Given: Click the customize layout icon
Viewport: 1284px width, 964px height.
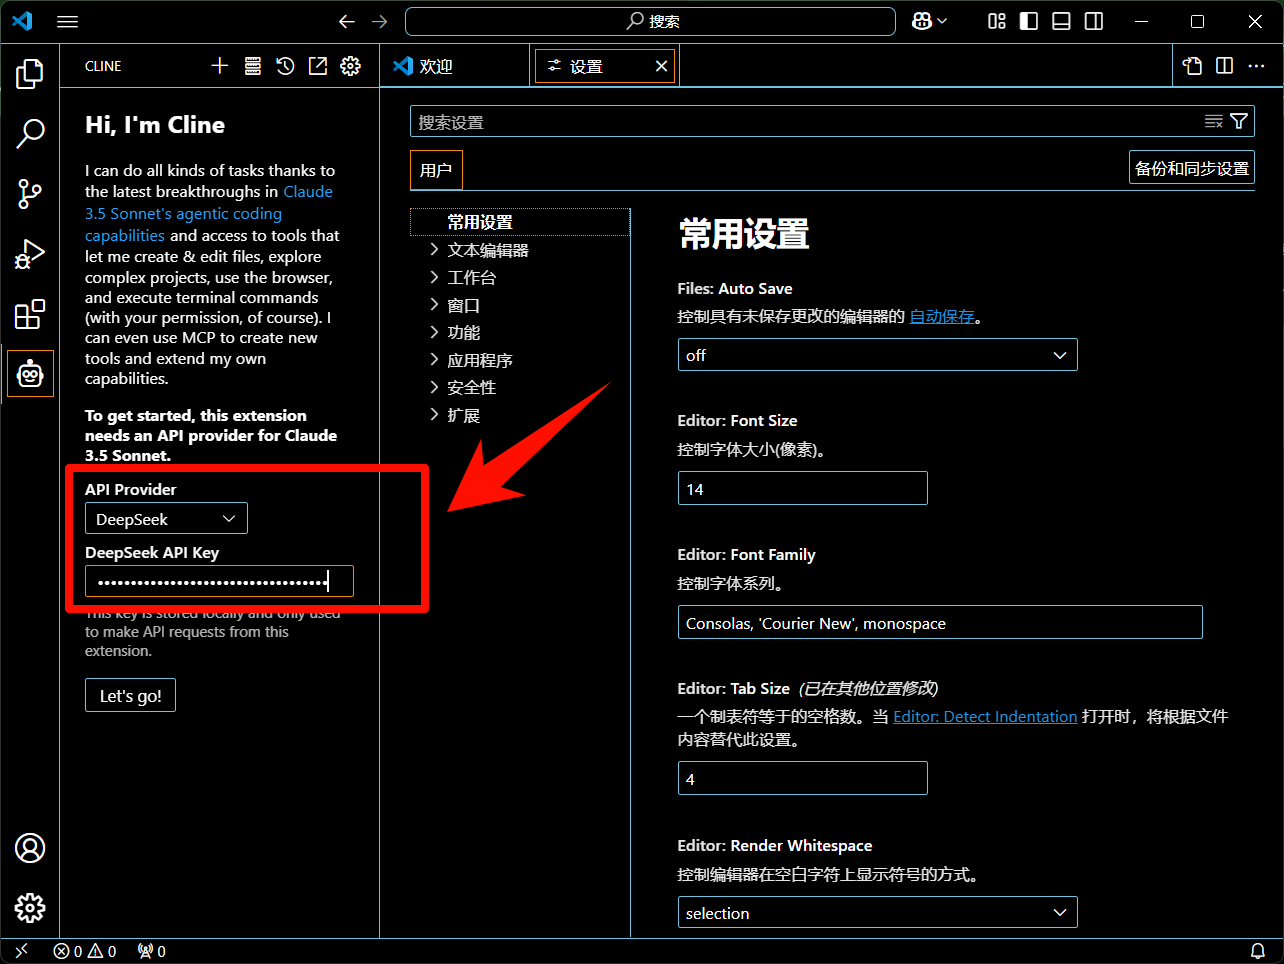Looking at the screenshot, I should (997, 21).
